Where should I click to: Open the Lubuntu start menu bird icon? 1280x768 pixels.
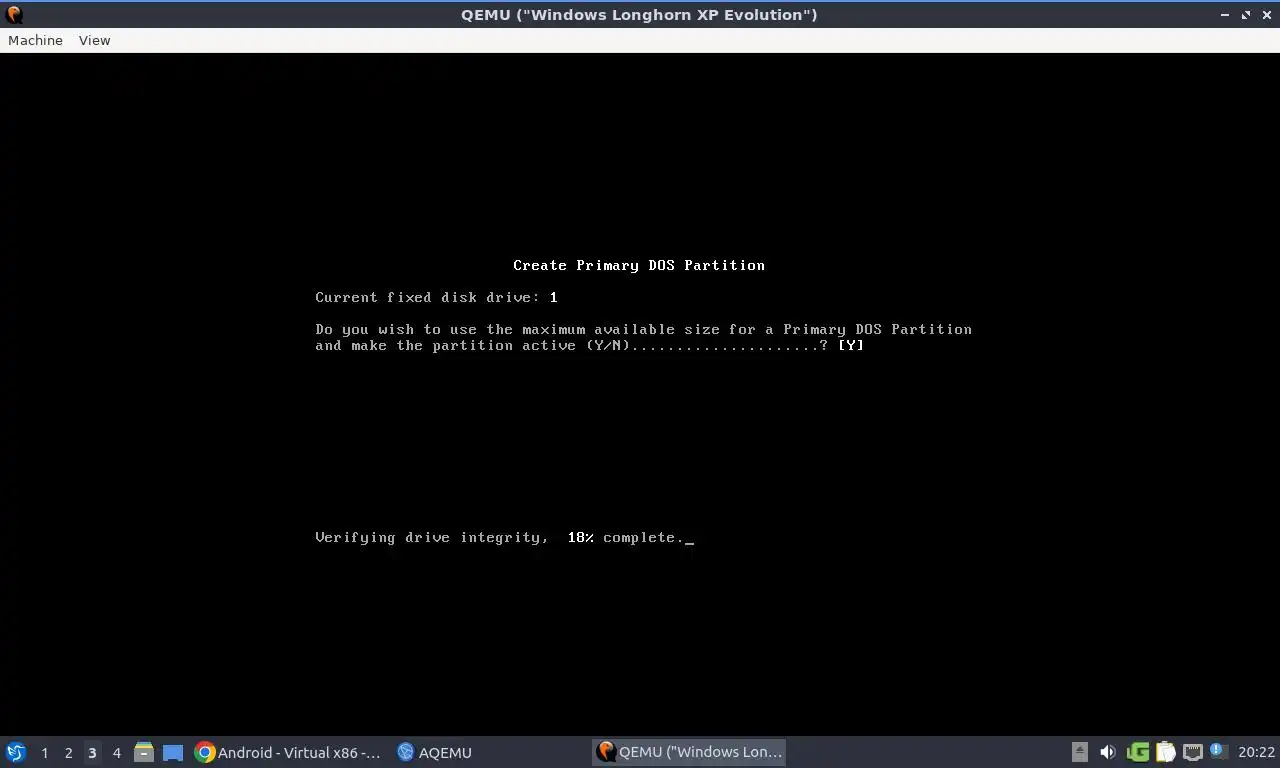16,752
